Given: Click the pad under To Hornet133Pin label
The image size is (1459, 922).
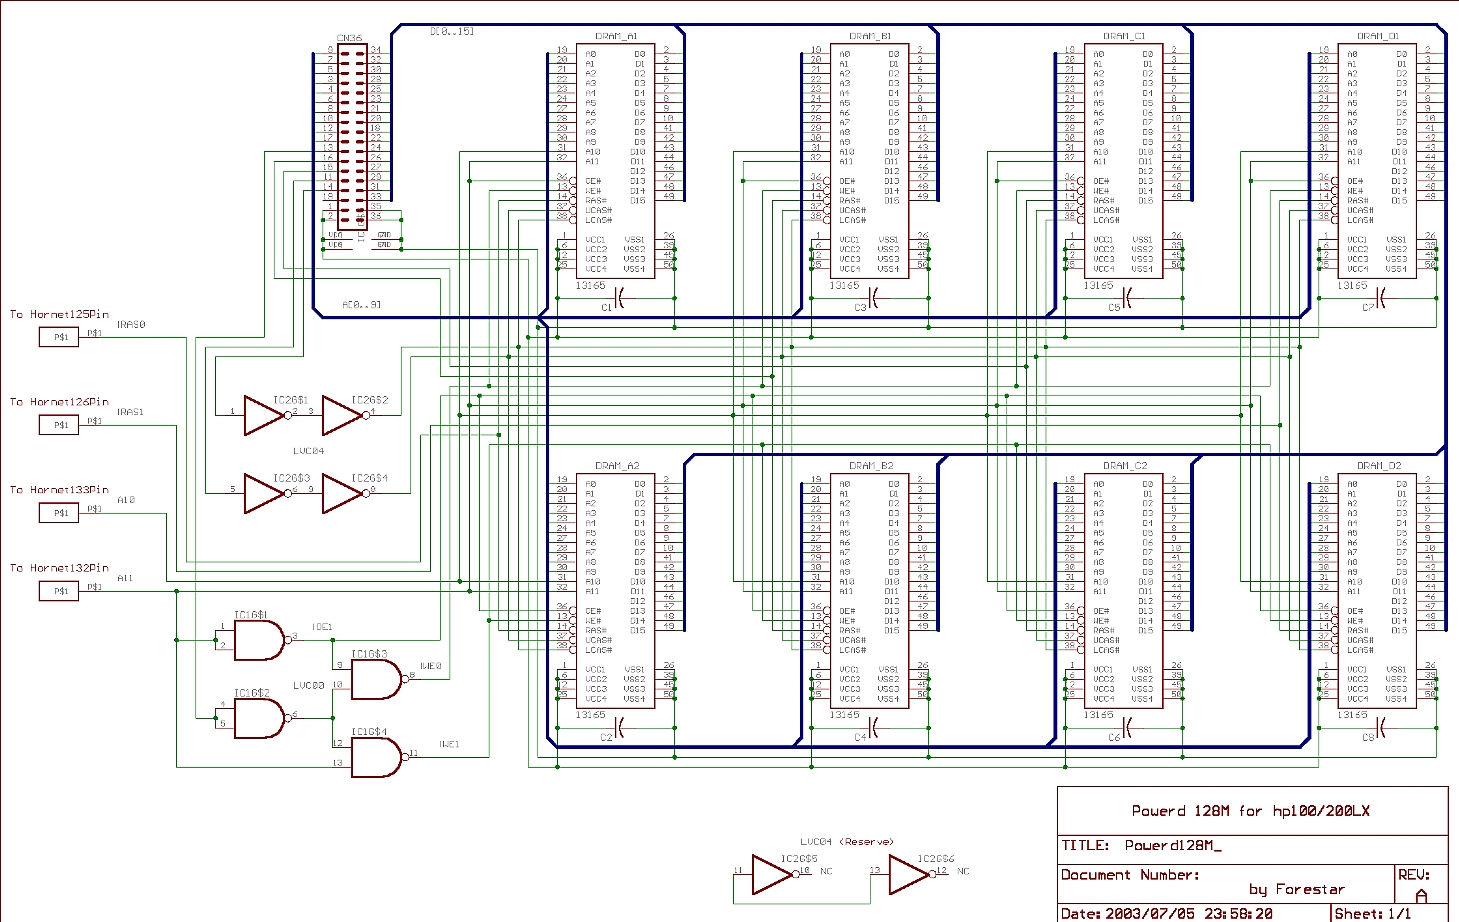Looking at the screenshot, I should 60,513.
